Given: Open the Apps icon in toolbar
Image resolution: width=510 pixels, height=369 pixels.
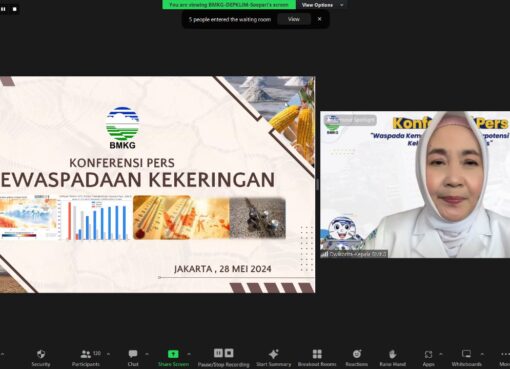Looking at the screenshot, I should [x=428, y=354].
